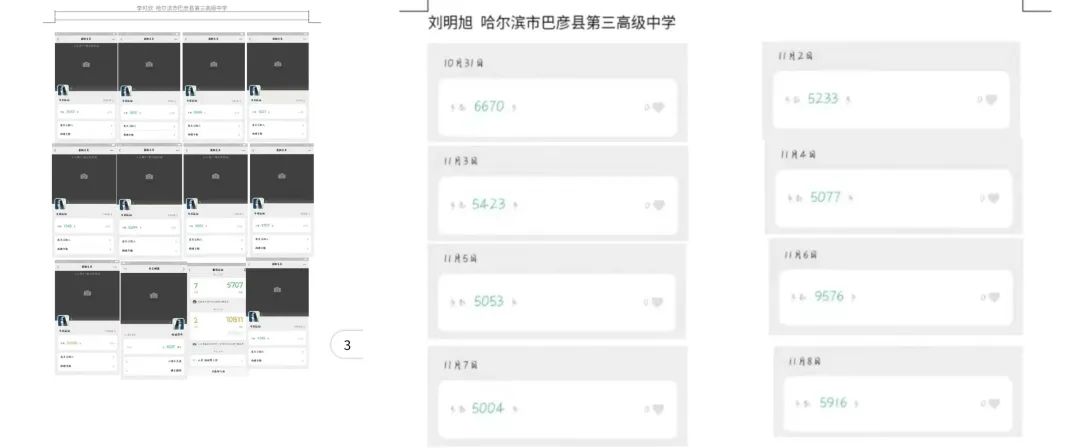The width and height of the screenshot is (1080, 448).
Task: Click the left page header title text
Action: (x=182, y=8)
